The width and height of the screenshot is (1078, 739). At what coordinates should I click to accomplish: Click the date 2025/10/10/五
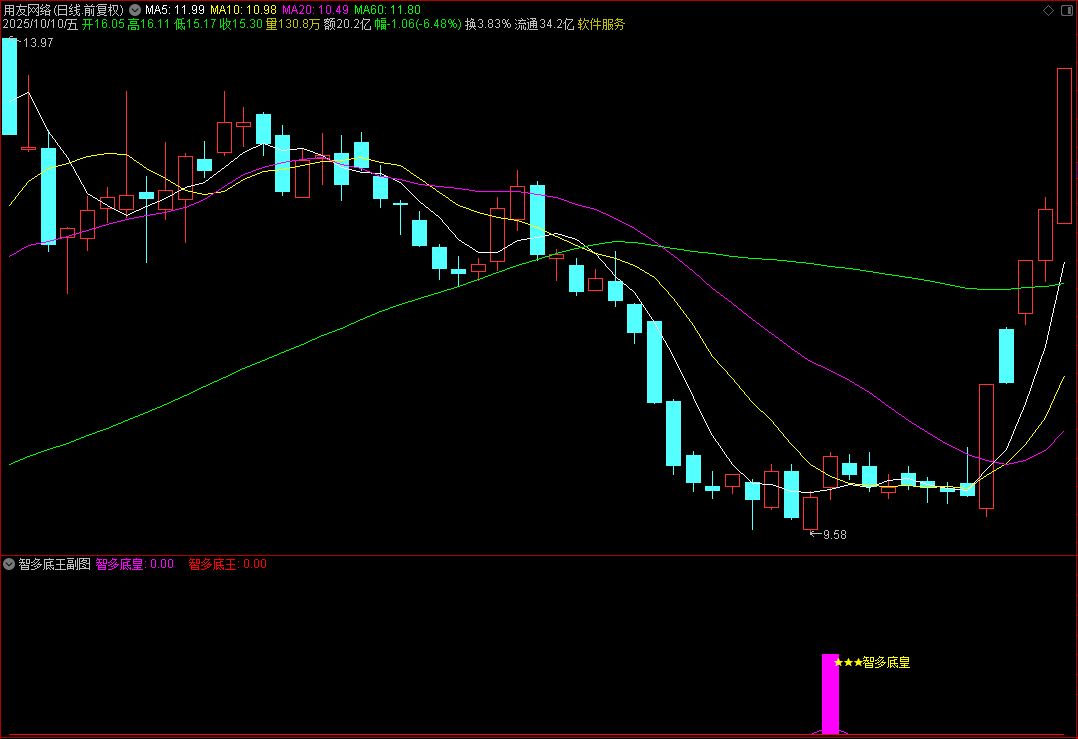point(41,25)
